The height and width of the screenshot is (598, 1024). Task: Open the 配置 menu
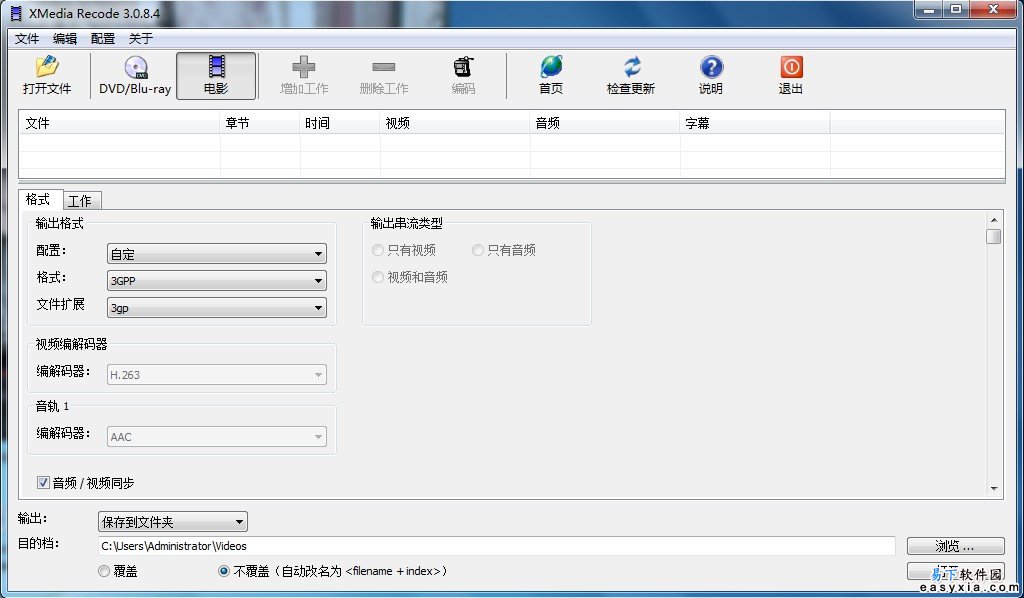pos(103,39)
